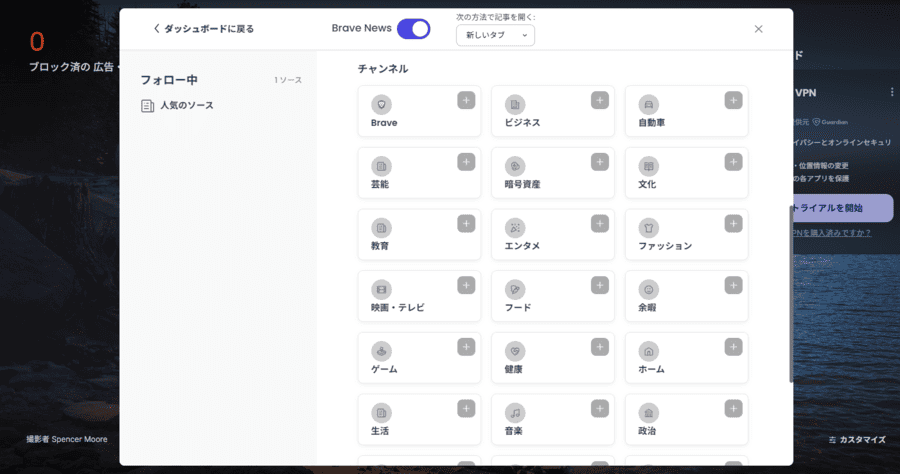Image resolution: width=900 pixels, height=474 pixels.
Task: Follow the 余暇 channel plus button
Action: click(x=734, y=285)
